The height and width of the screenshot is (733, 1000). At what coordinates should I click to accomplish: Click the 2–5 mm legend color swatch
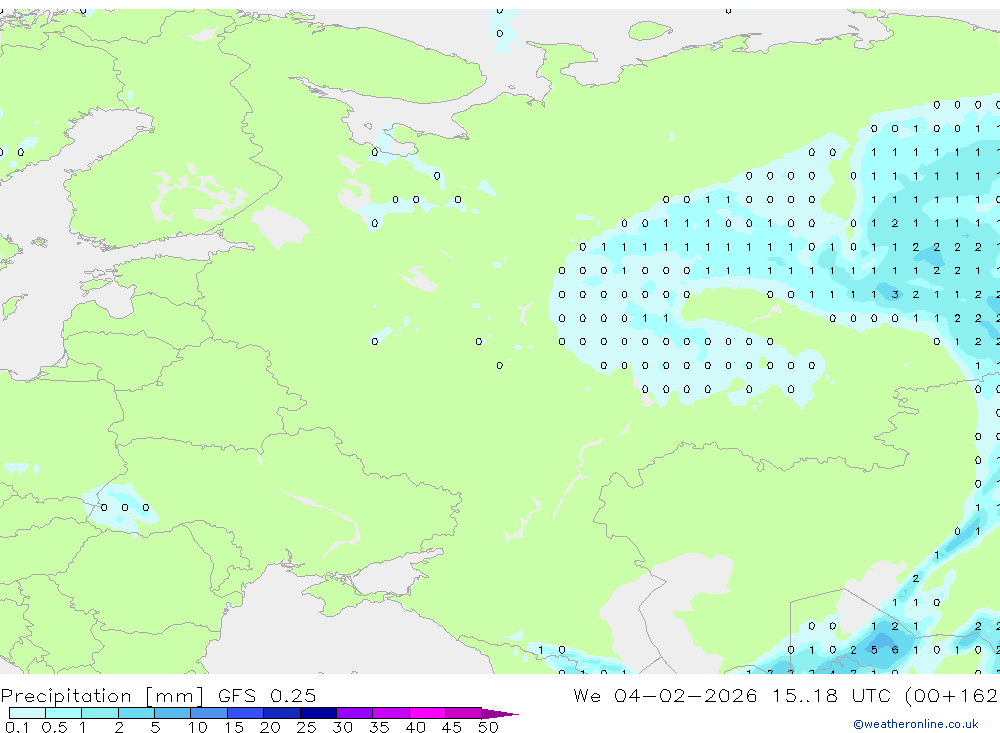pyautogui.click(x=136, y=713)
